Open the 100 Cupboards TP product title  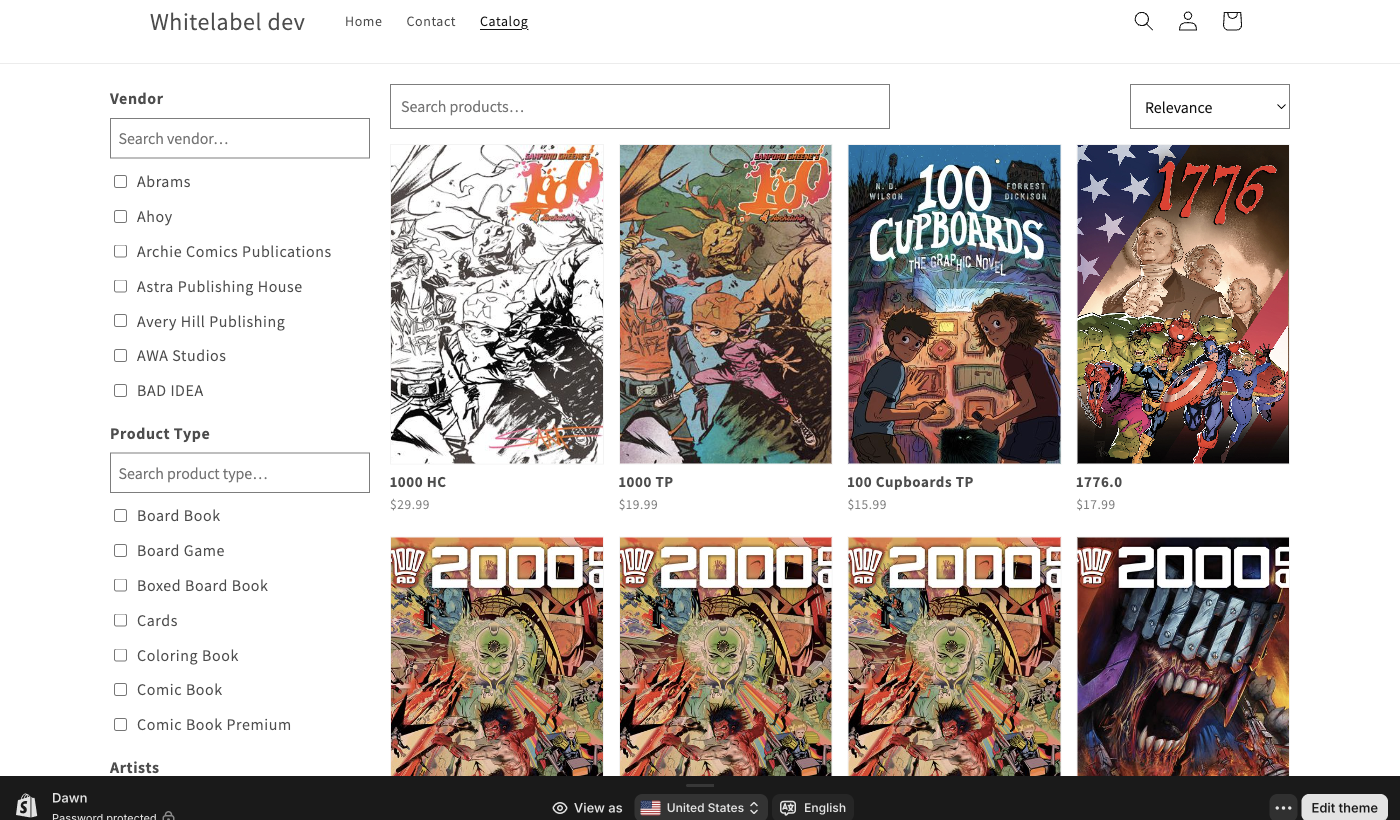(x=910, y=482)
